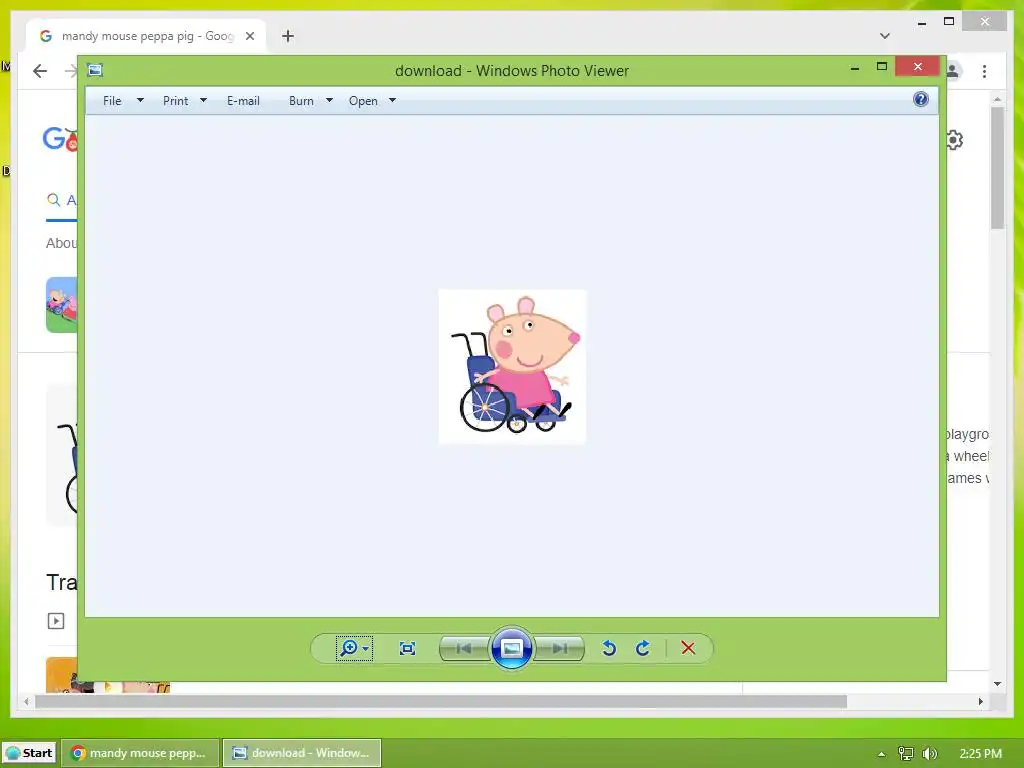Click the scroll right arrow in Chrome
This screenshot has width=1024, height=768.
980,701
